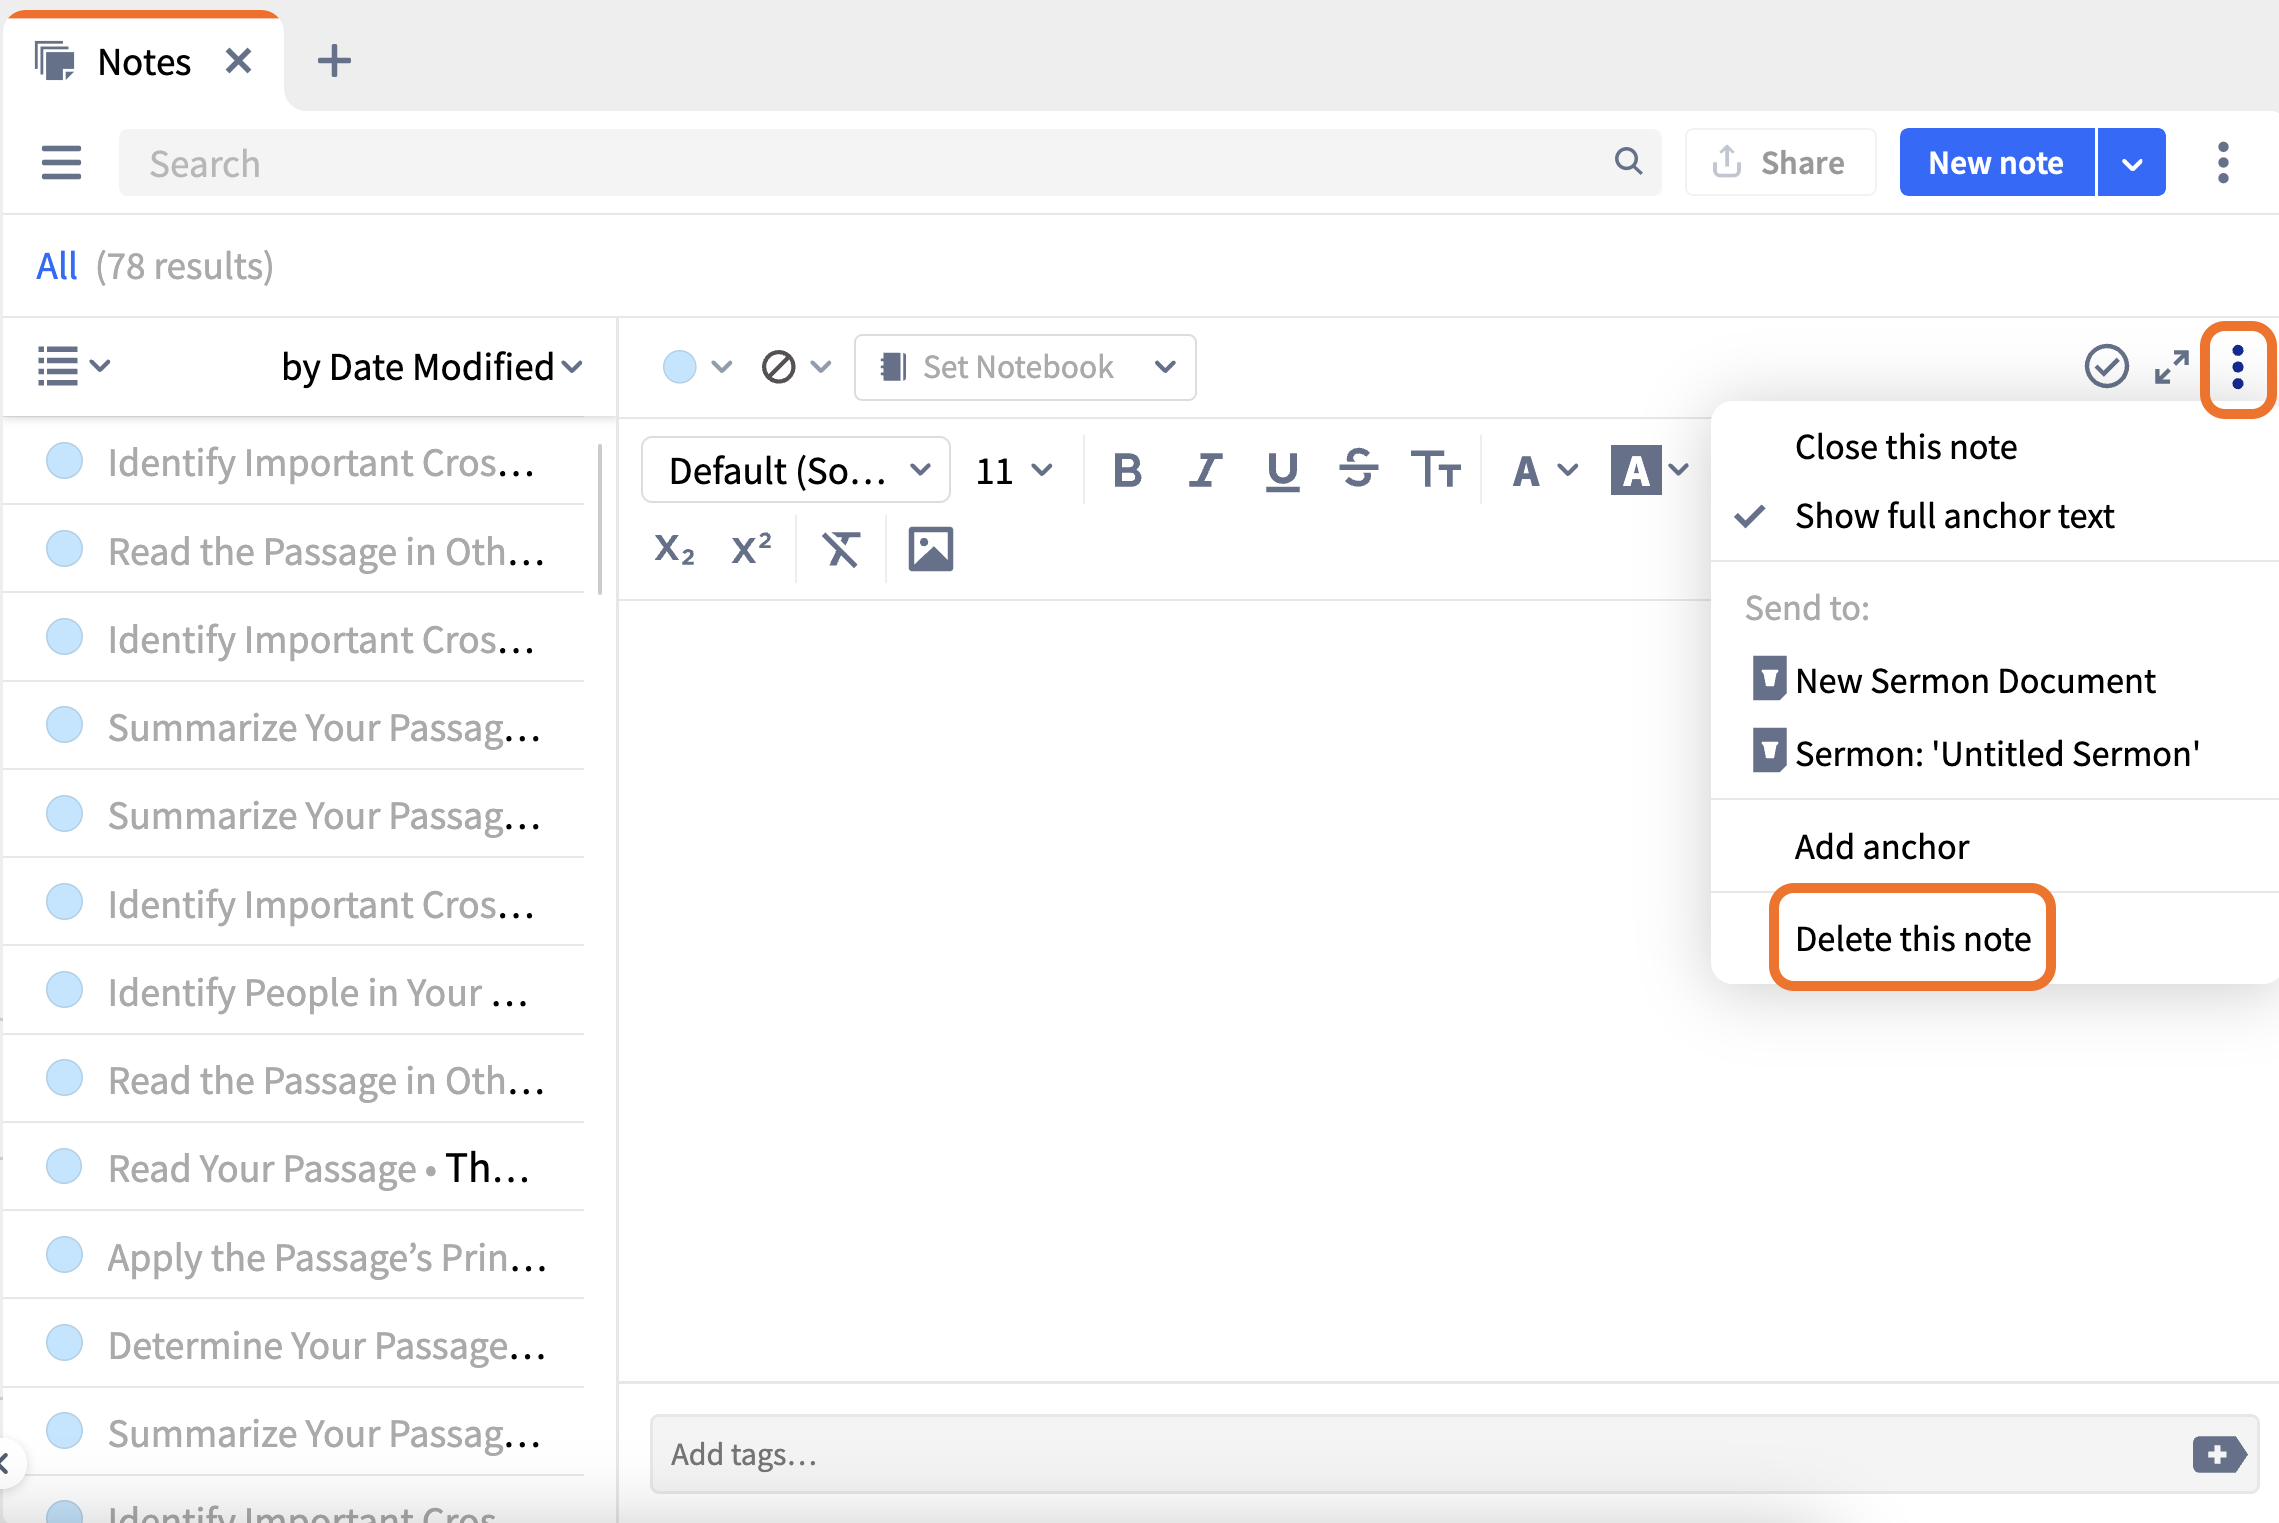This screenshot has height=1523, width=2279.
Task: Click the list view mode icon
Action: (x=57, y=366)
